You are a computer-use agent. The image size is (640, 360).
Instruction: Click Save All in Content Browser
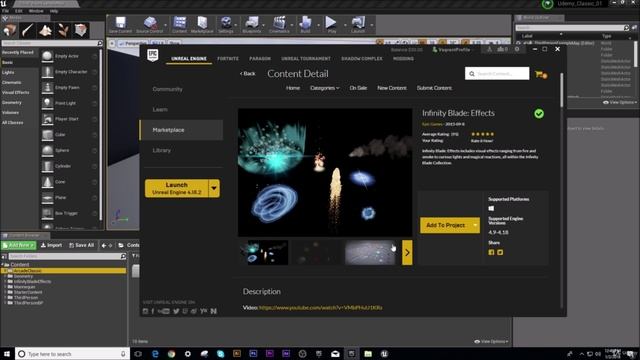click(81, 245)
